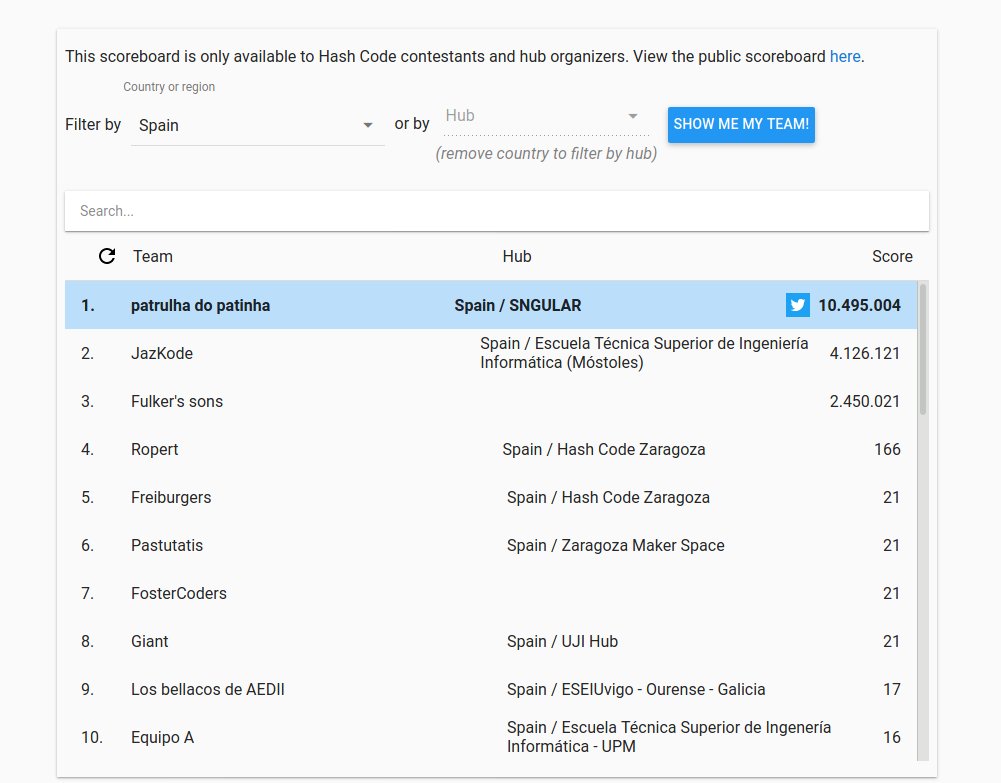This screenshot has width=1001, height=783.
Task: Click '(remove country to filter by hub)' hint
Action: tap(546, 154)
